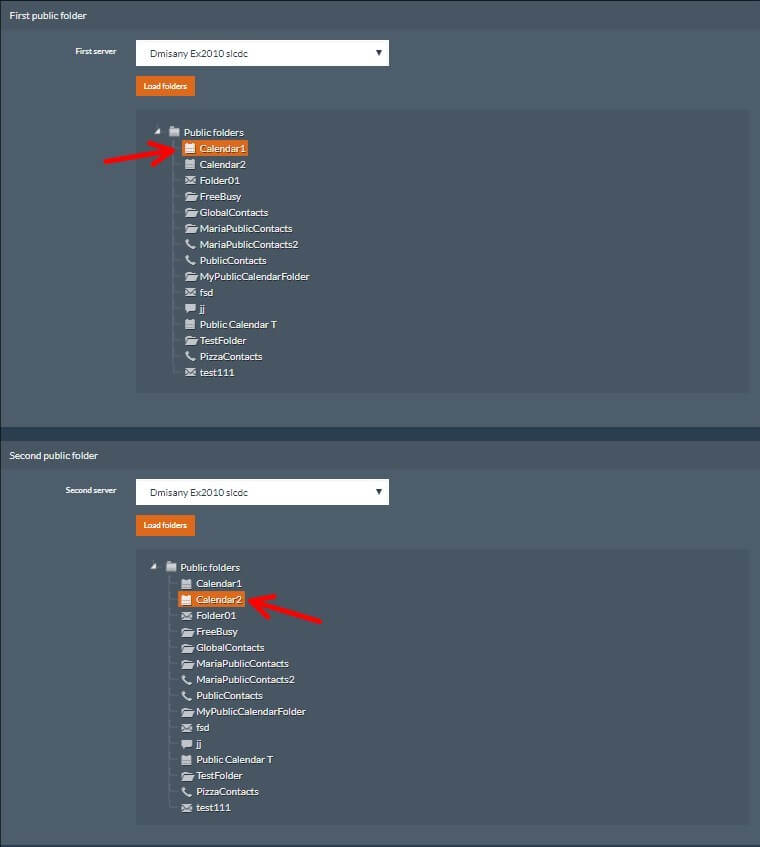The image size is (760, 847).
Task: Click Calendar1 calendar icon in second tree
Action: [x=186, y=583]
